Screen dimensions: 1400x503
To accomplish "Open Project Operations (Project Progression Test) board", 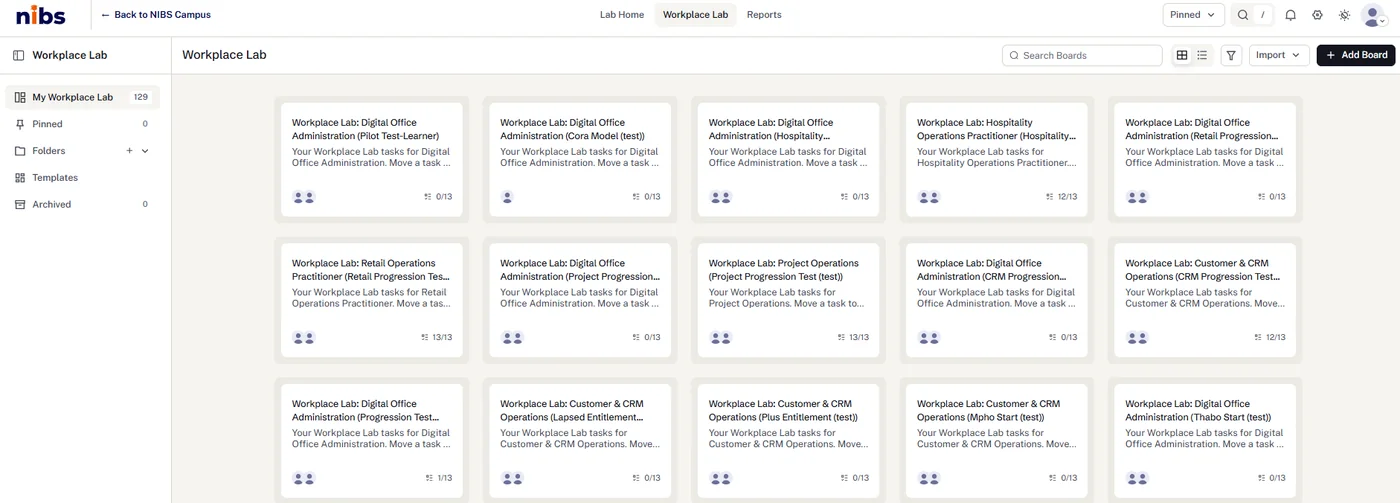I will pos(788,300).
